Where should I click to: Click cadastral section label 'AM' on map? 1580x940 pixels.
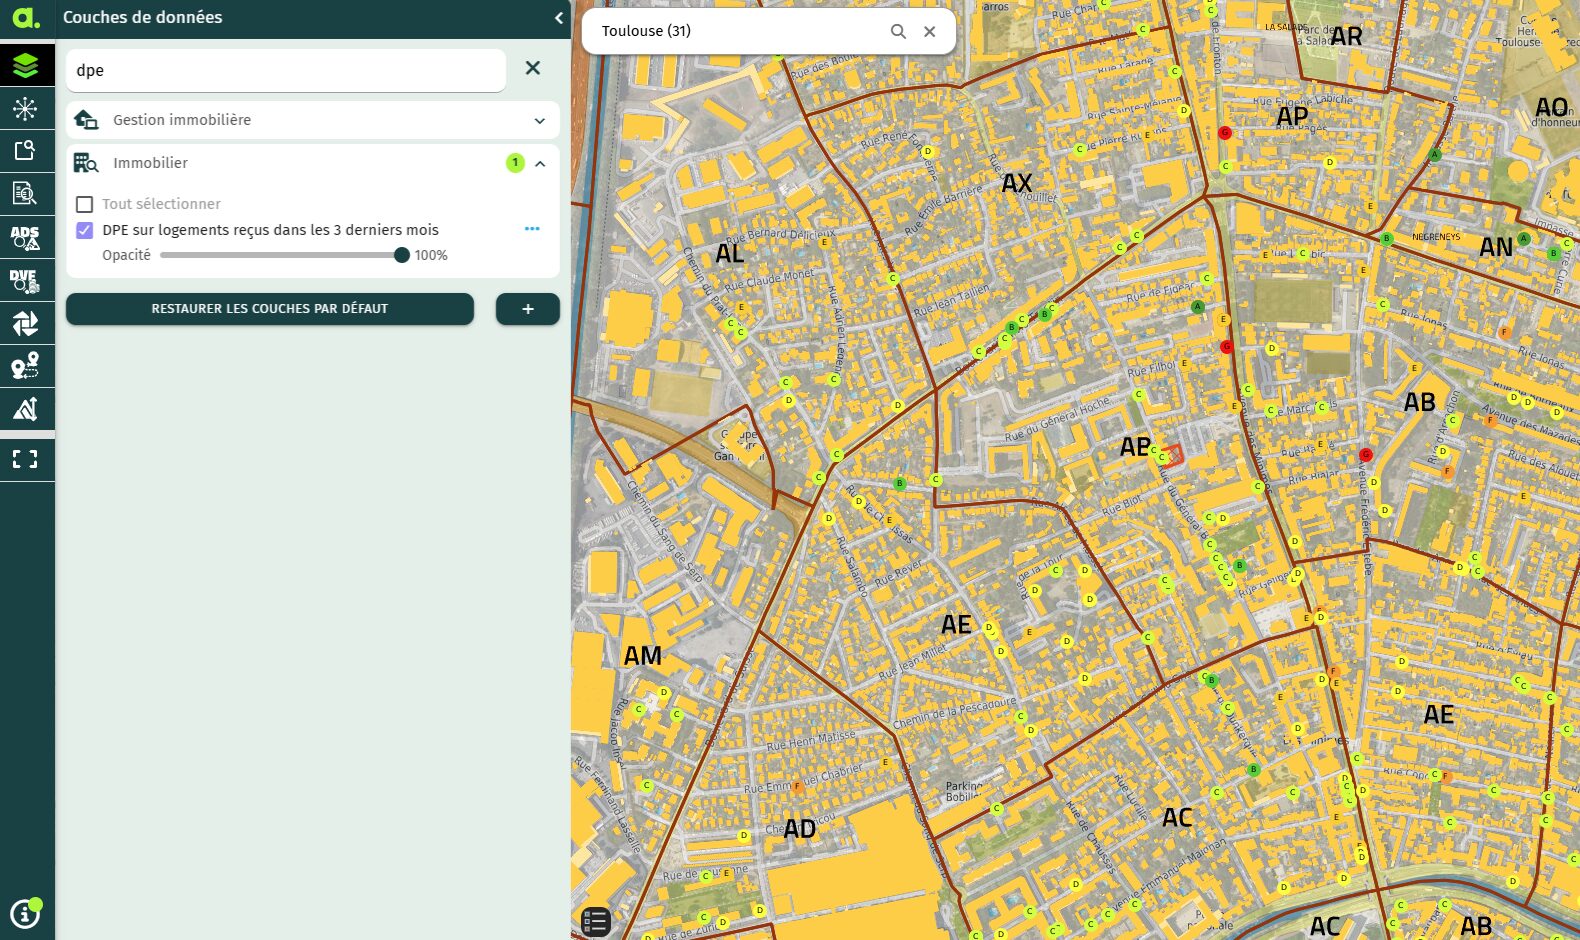[643, 656]
